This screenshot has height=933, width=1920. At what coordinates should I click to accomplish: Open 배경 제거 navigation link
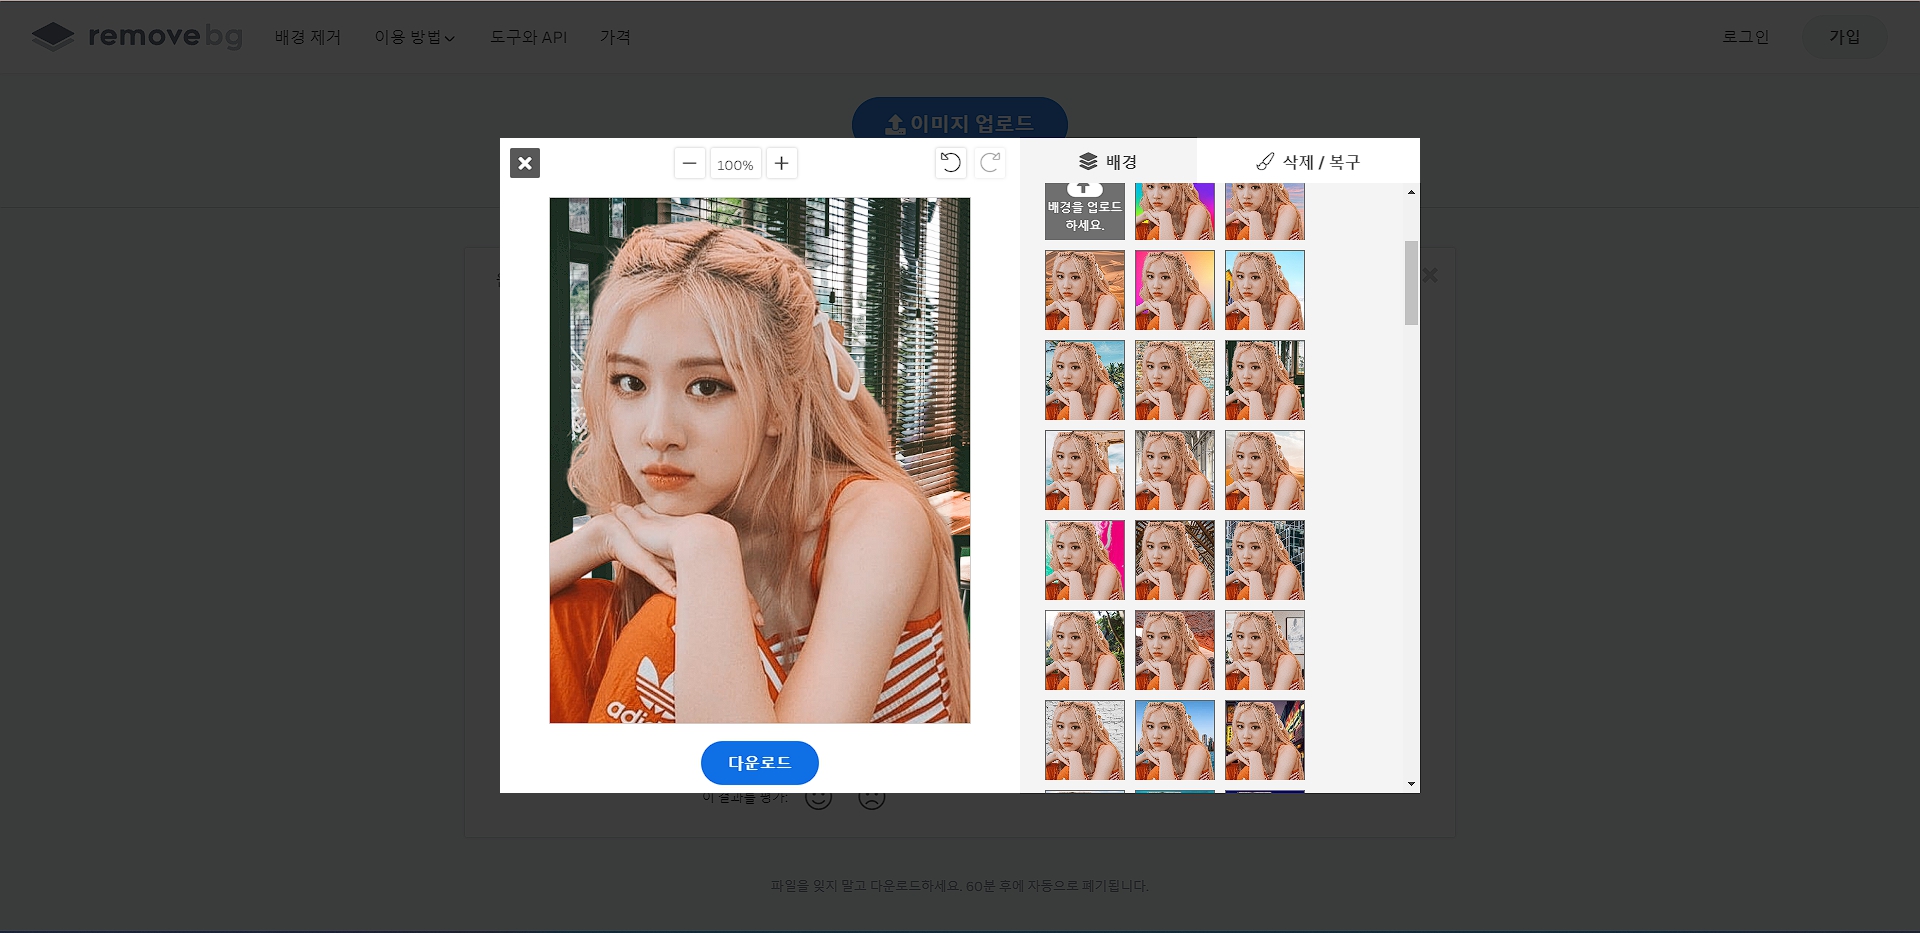pos(308,37)
